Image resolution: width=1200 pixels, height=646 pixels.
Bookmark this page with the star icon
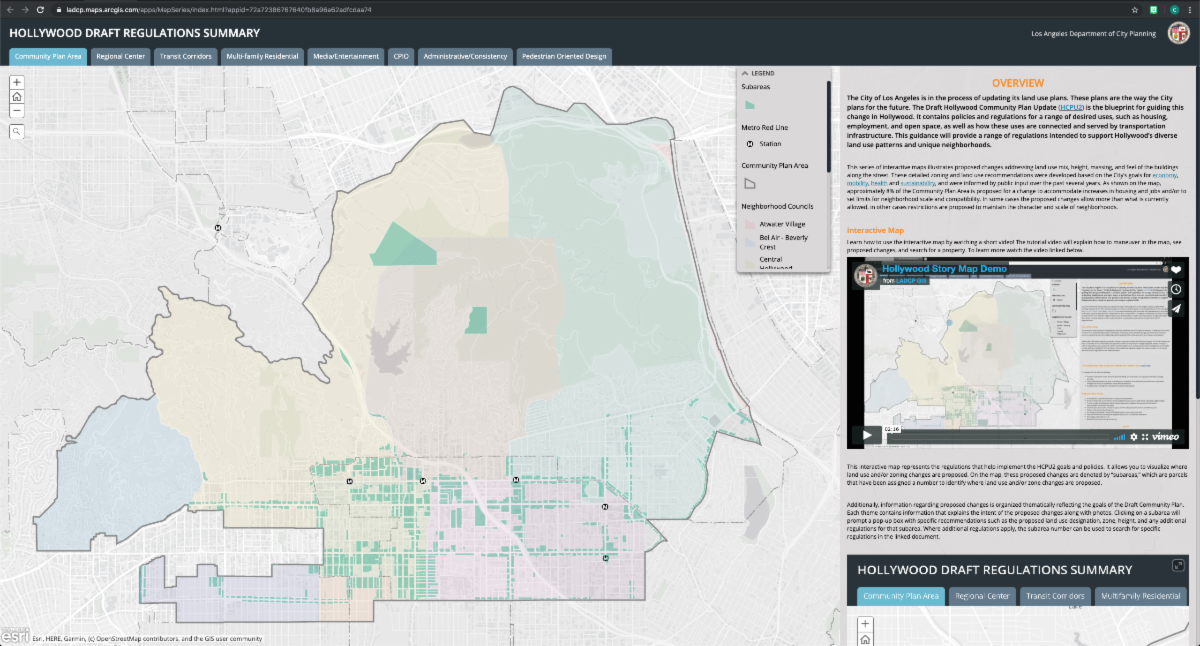click(x=1135, y=9)
